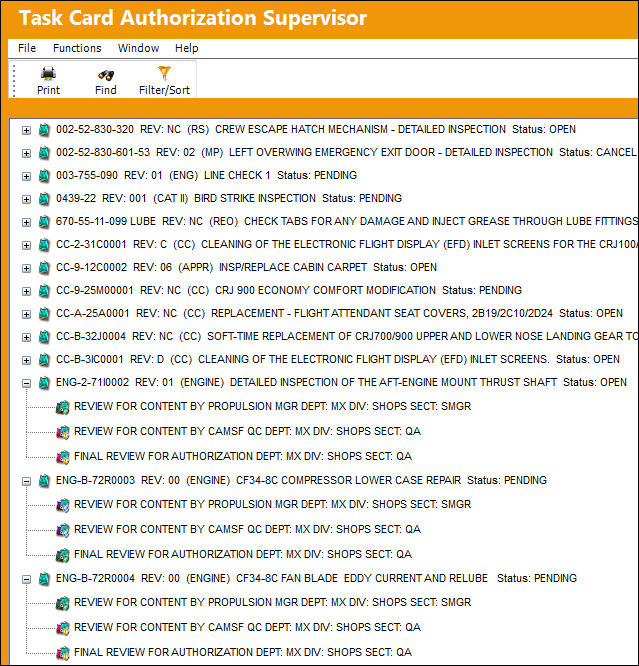Click task card icon for CC-B-32J0004
The height and width of the screenshot is (666, 639).
pyautogui.click(x=44, y=336)
